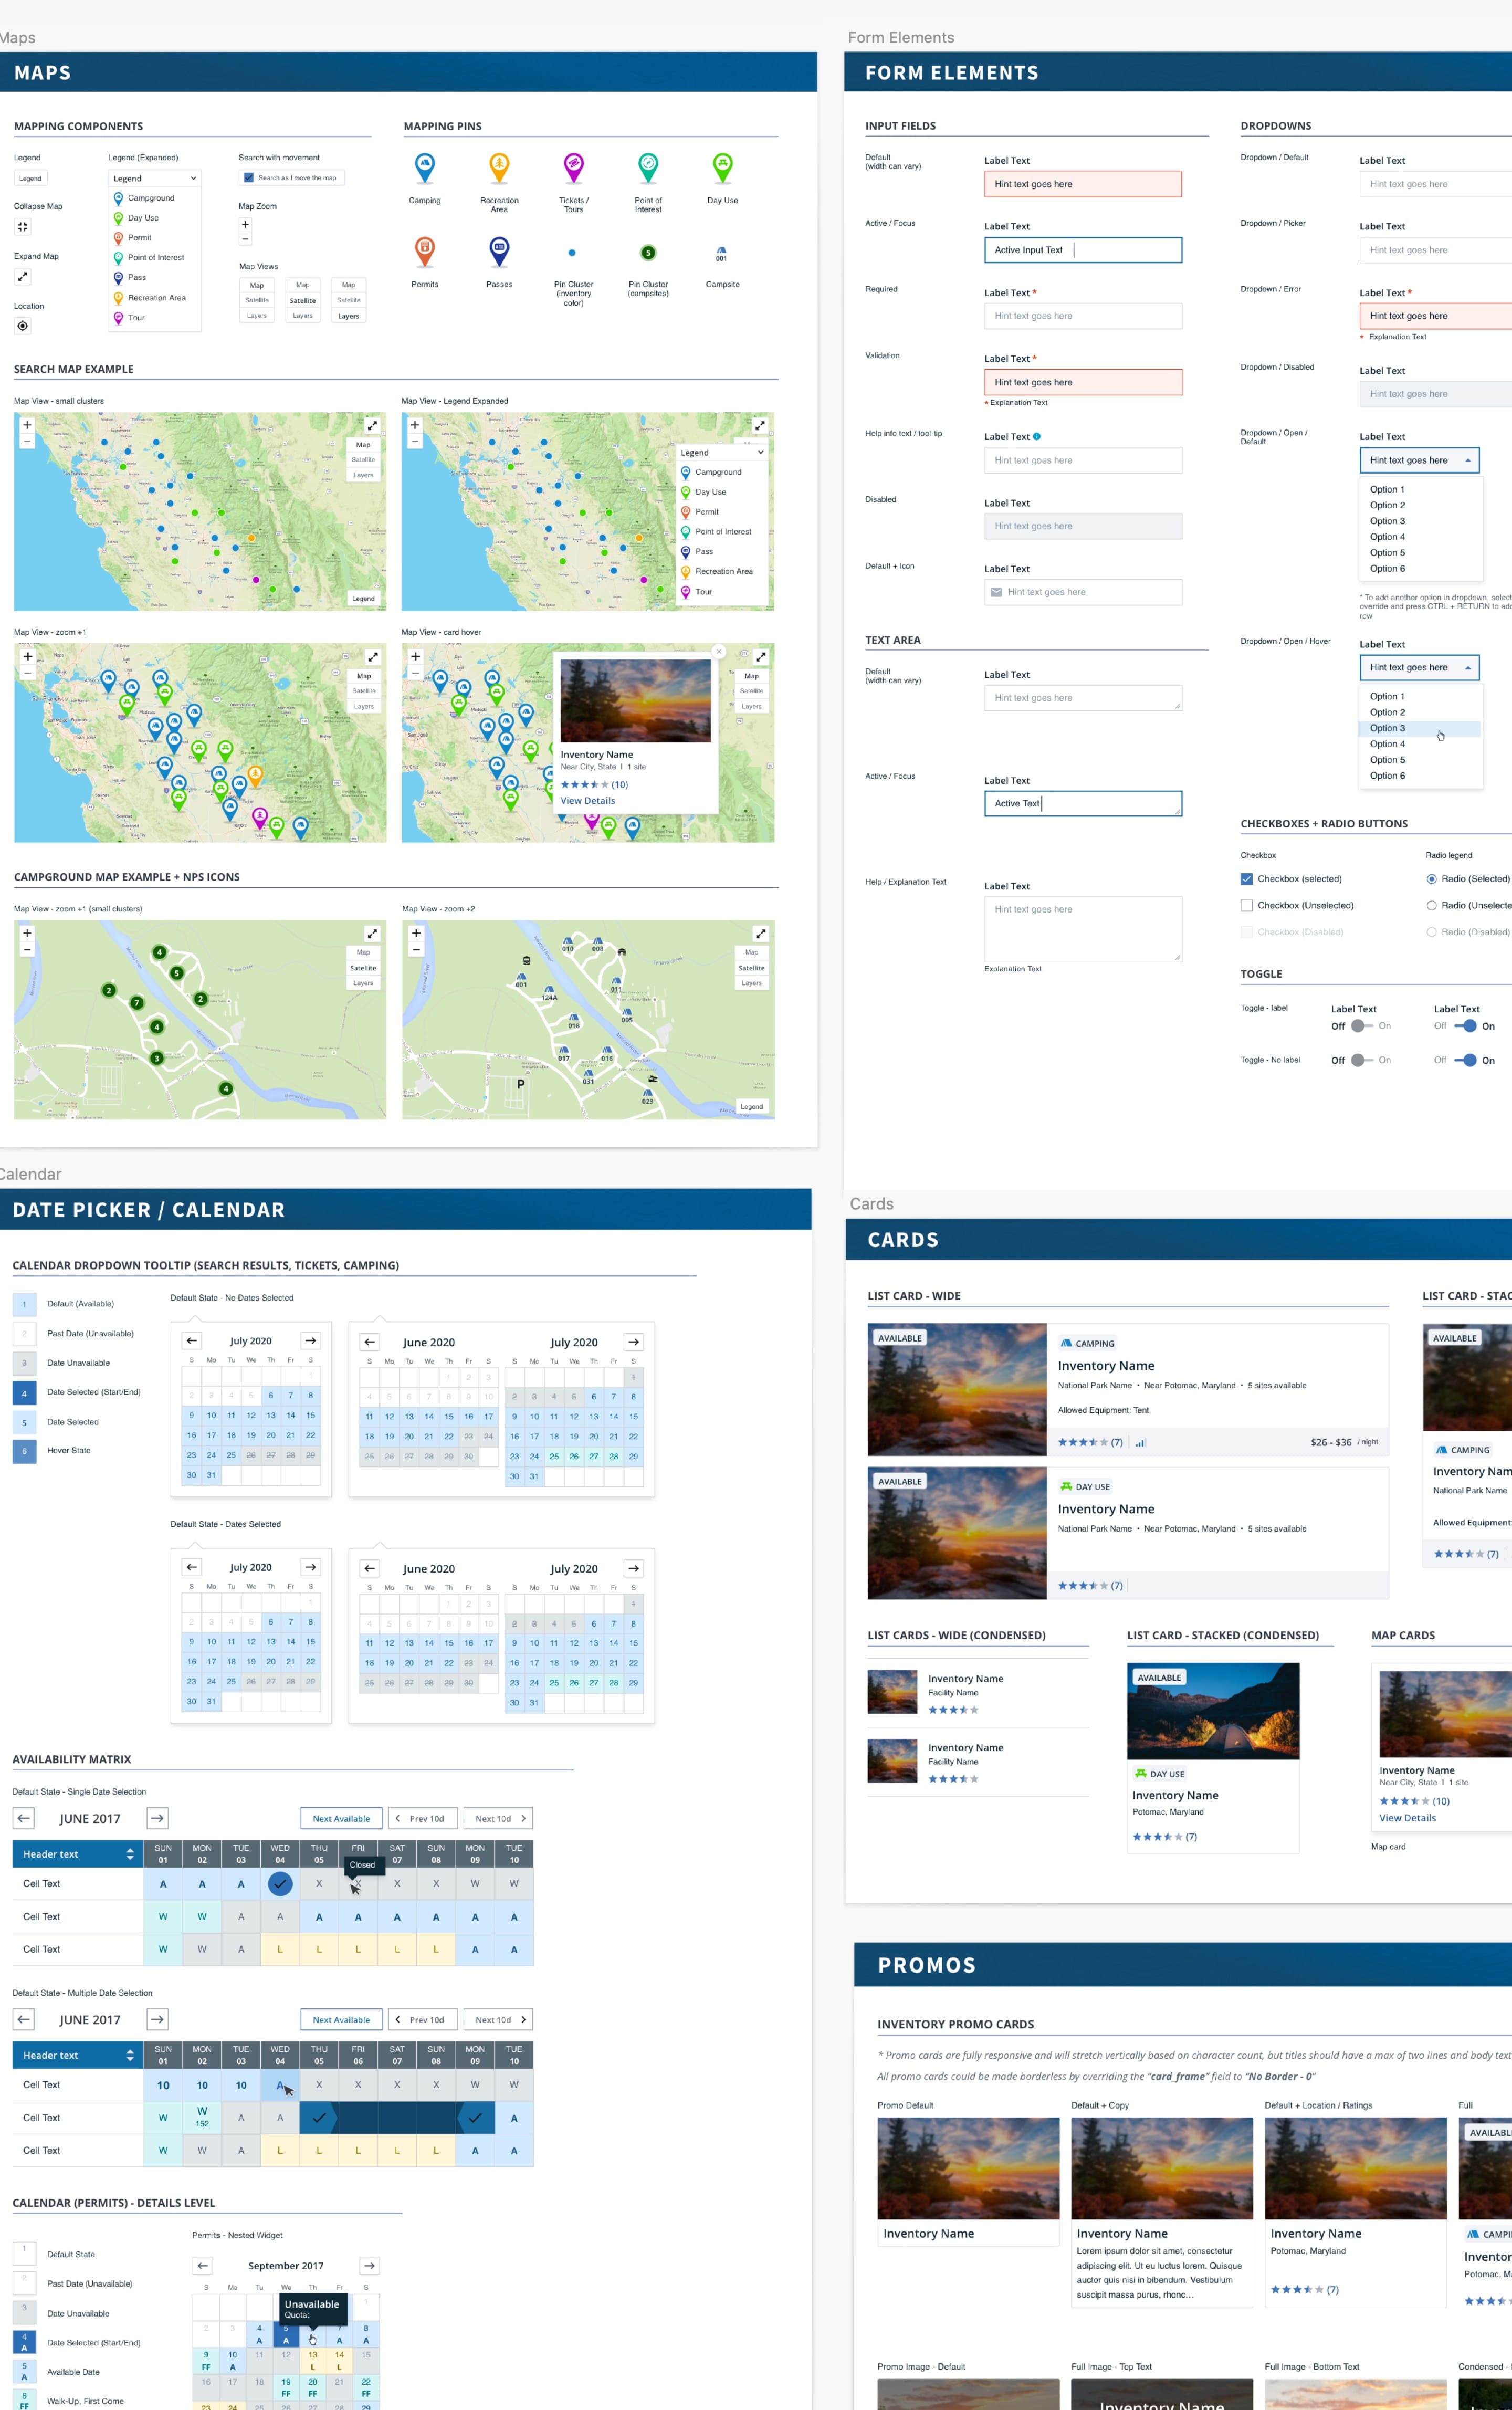
Task: Click the Recreation Area pin icon
Action: 499,166
